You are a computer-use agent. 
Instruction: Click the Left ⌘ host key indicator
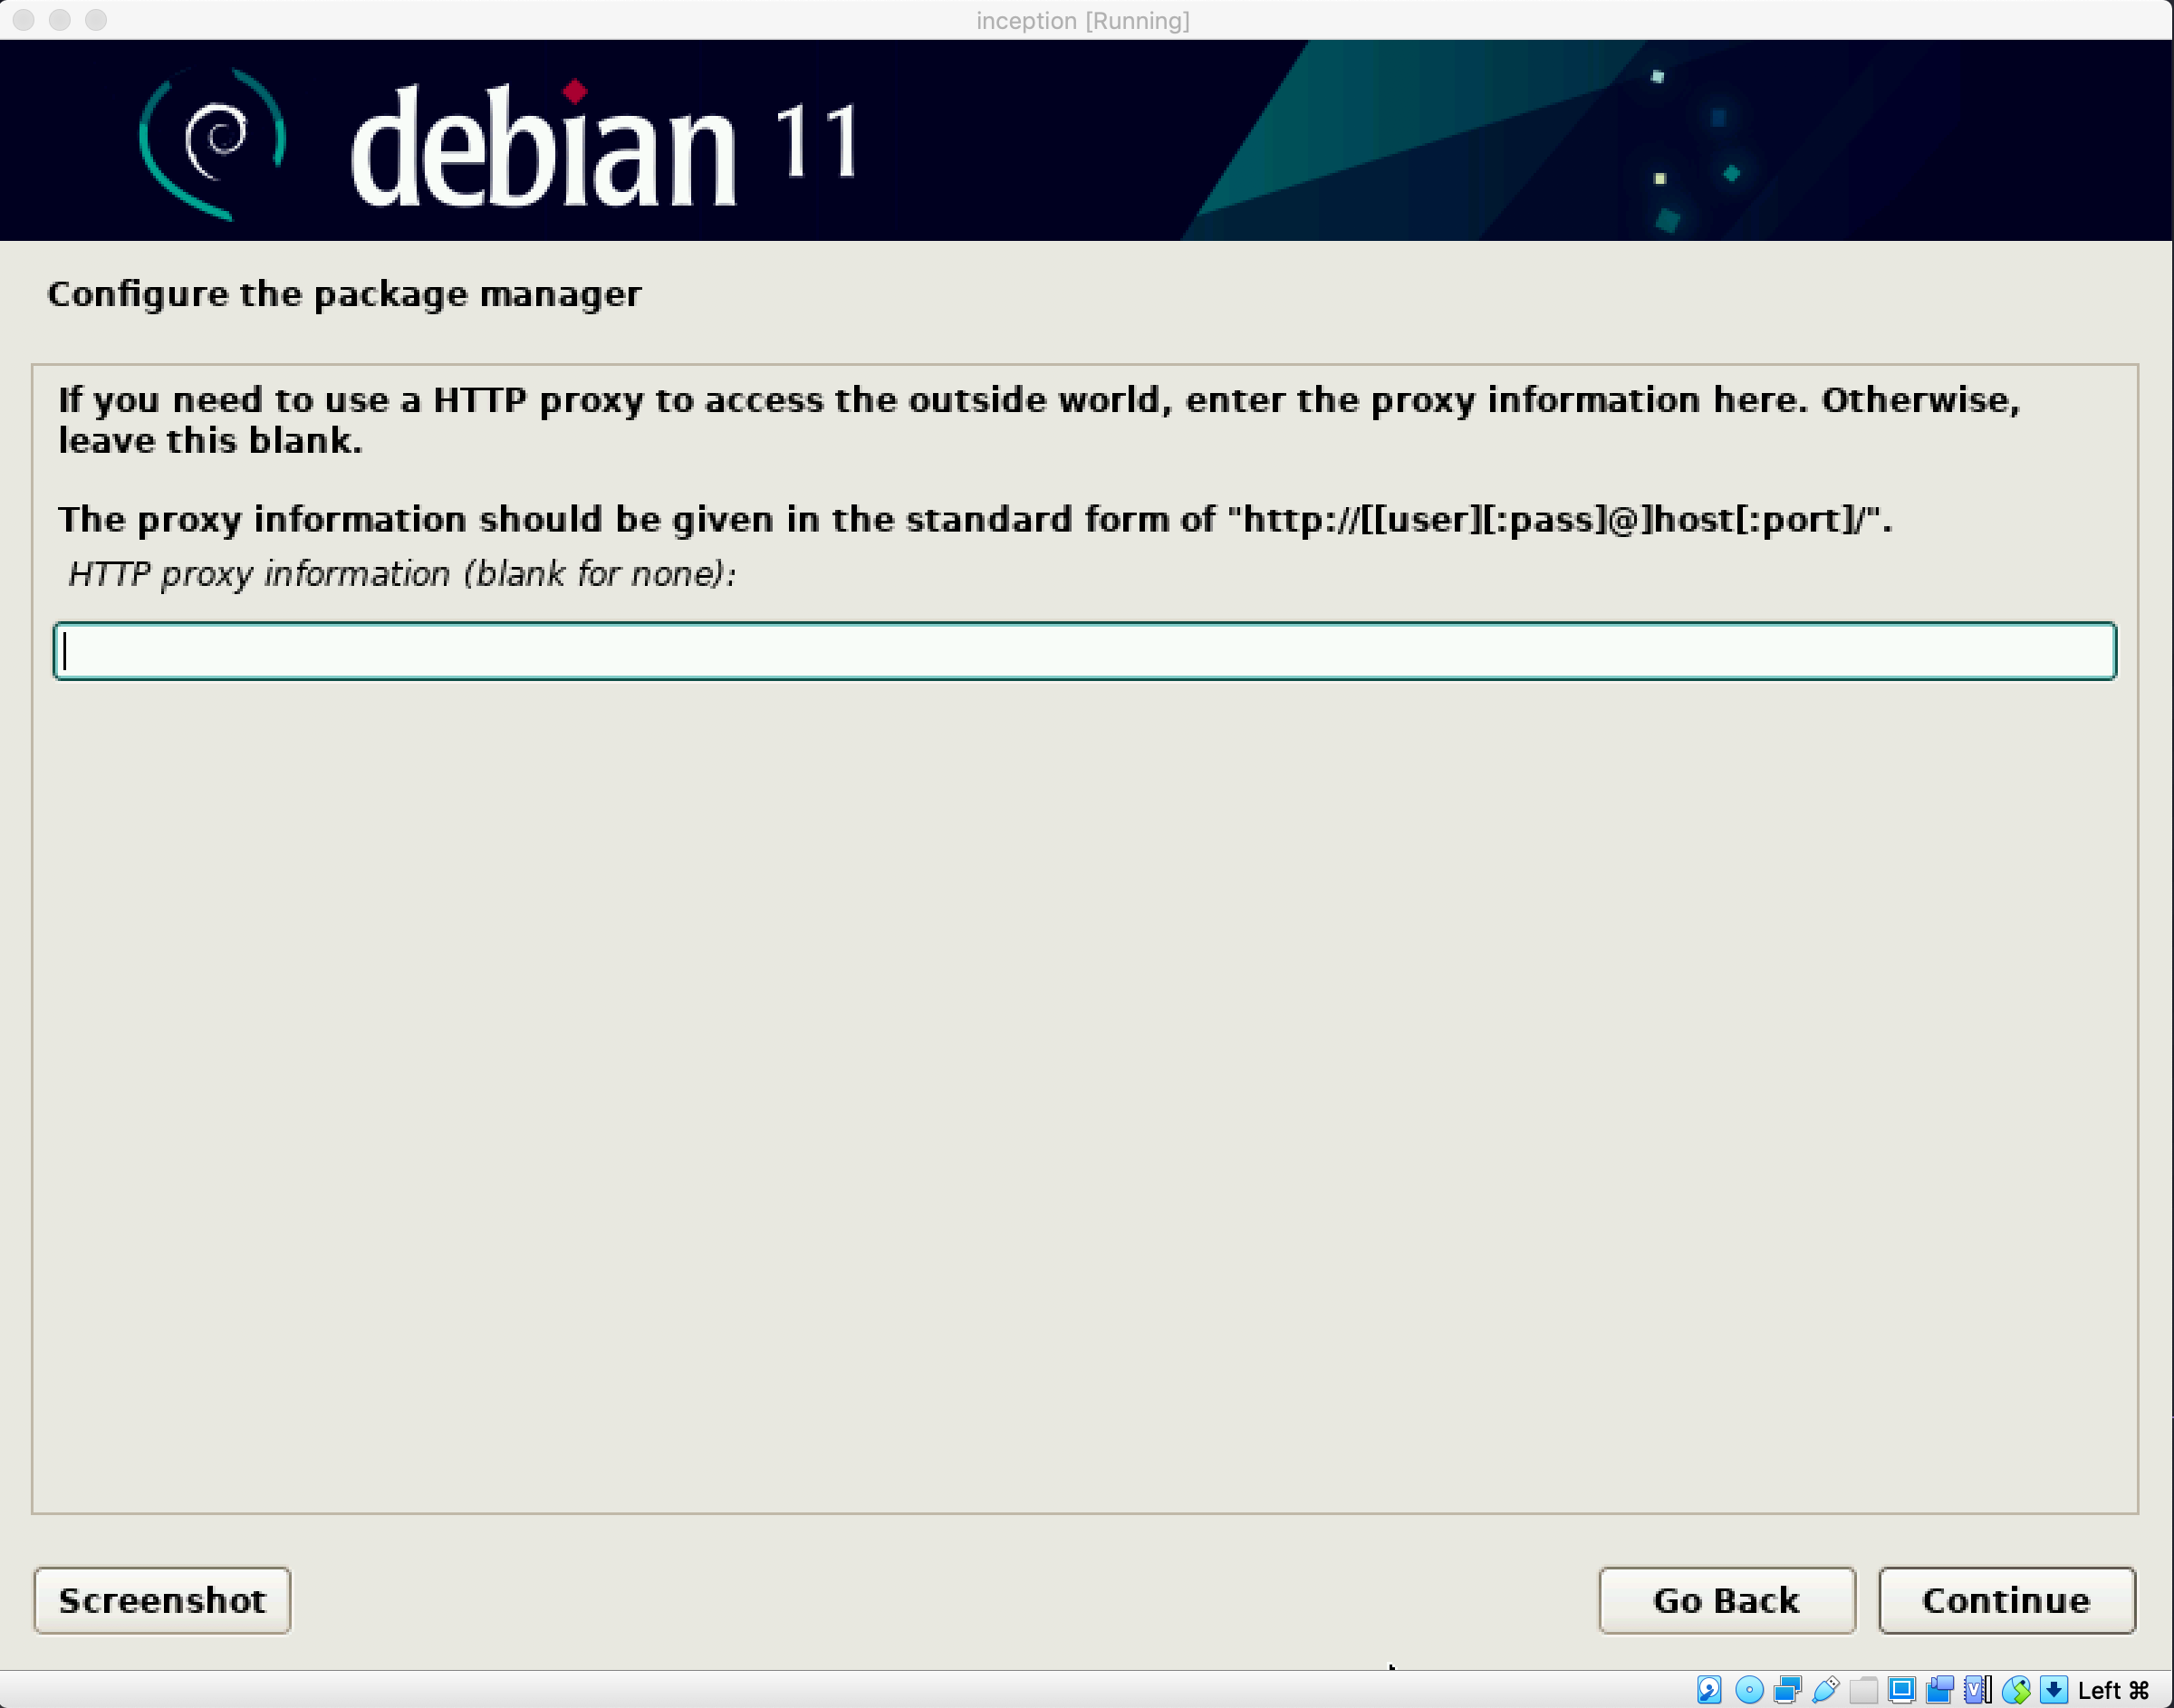coord(2113,1690)
